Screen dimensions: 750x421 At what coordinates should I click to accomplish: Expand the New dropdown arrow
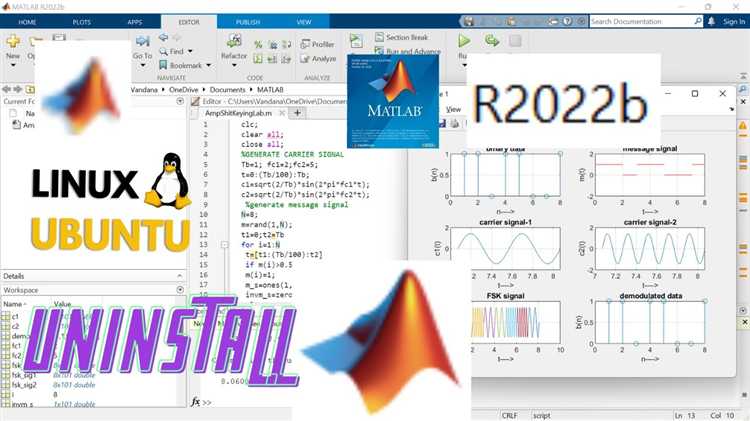pyautogui.click(x=13, y=65)
